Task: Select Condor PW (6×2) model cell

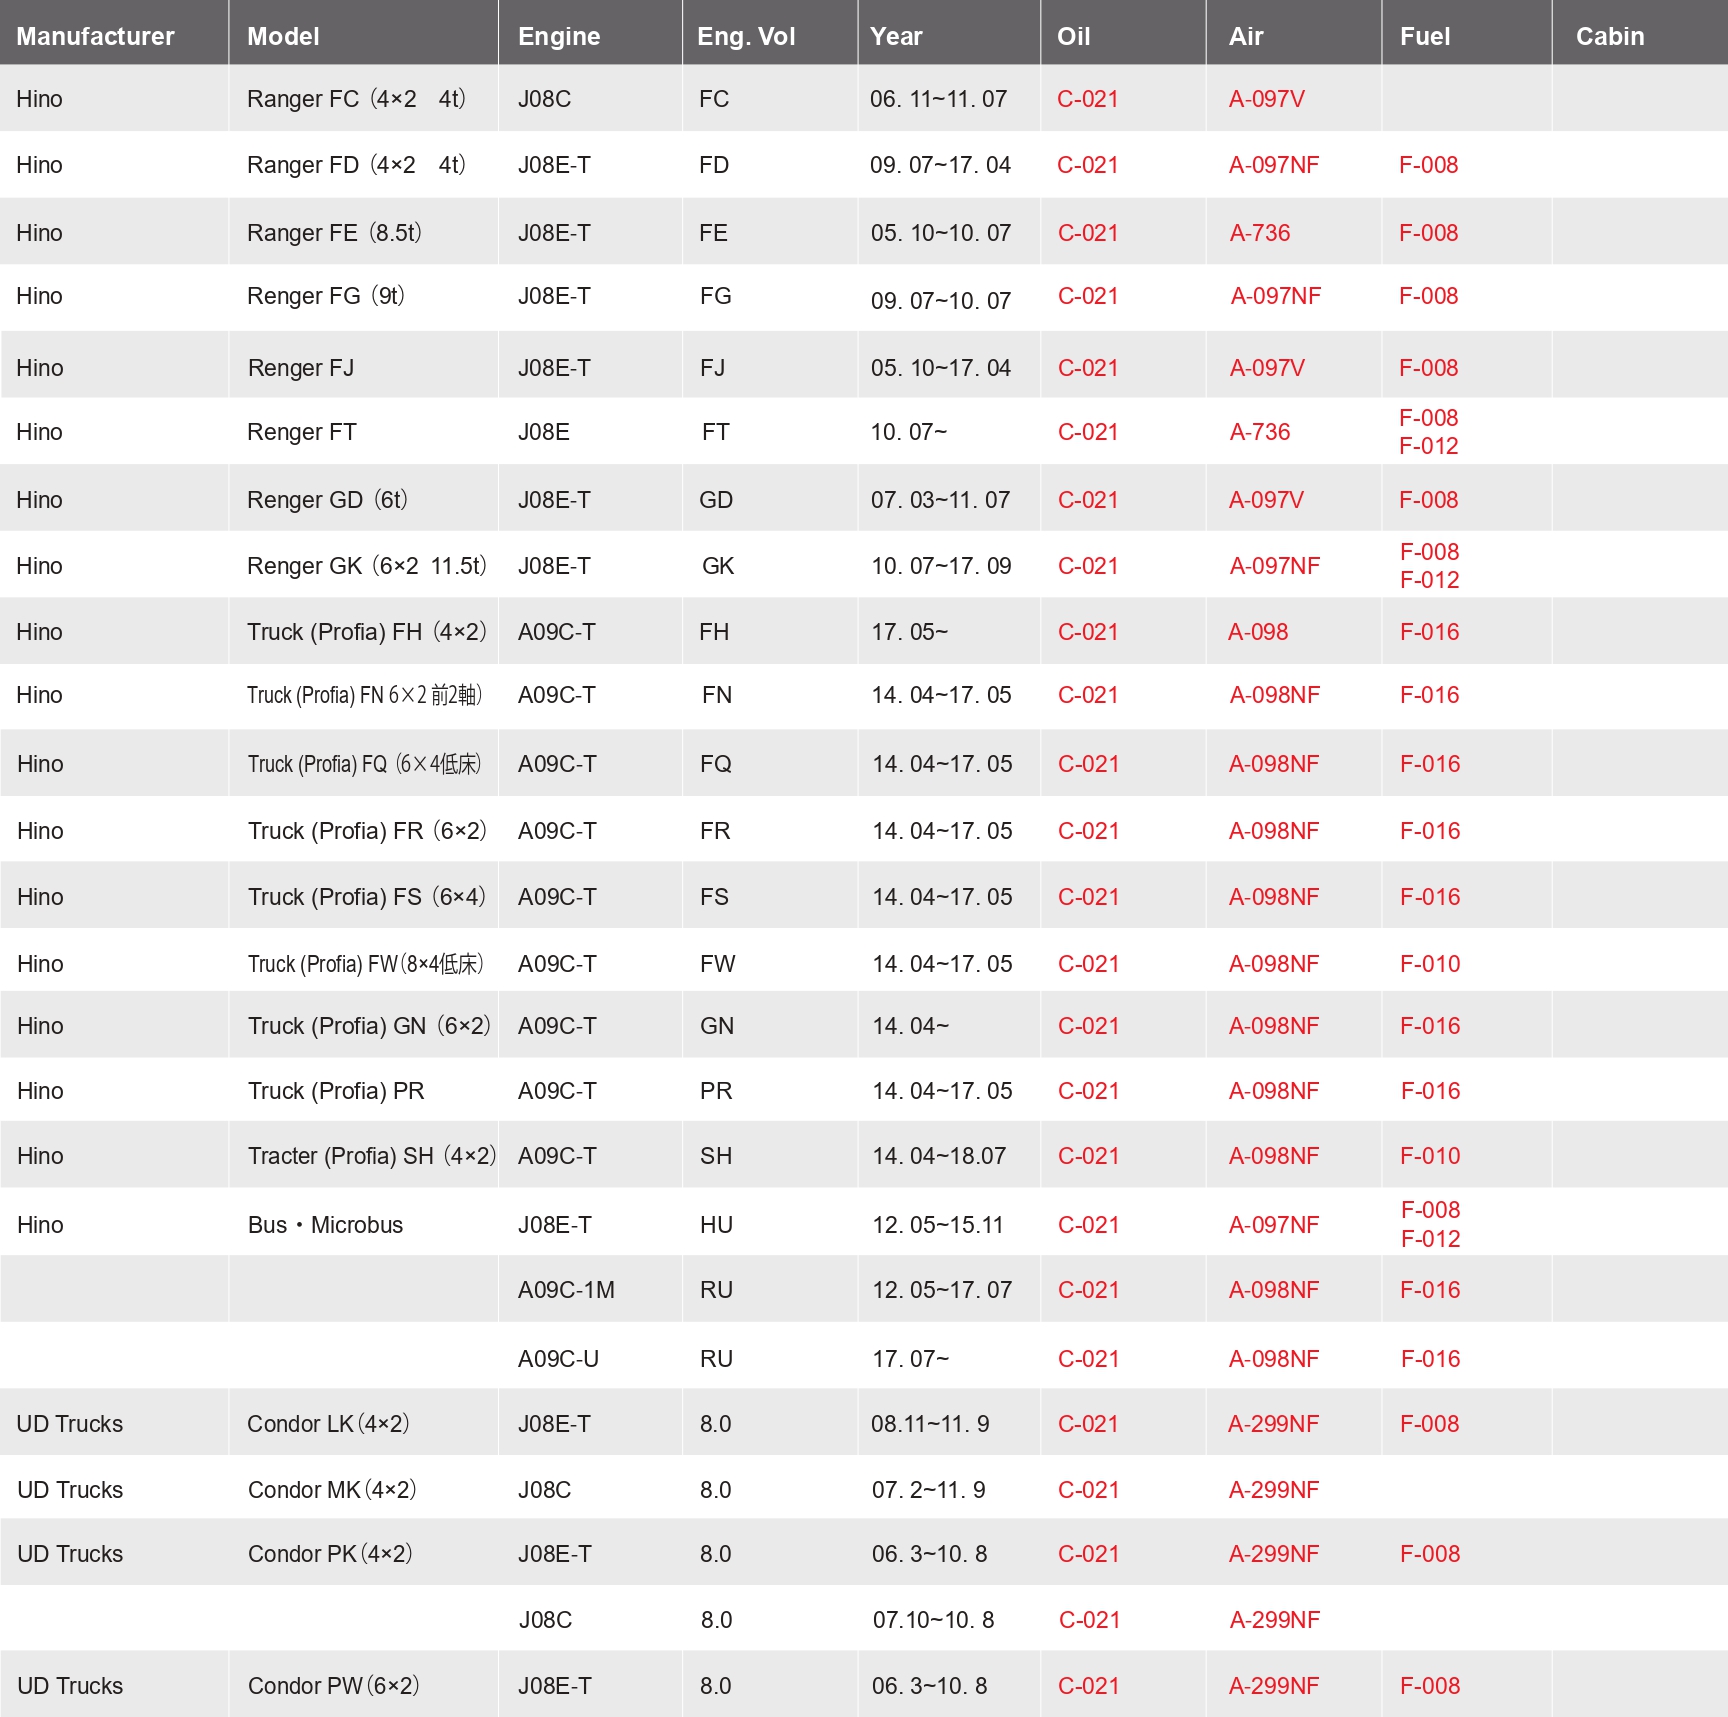Action: tap(334, 1686)
